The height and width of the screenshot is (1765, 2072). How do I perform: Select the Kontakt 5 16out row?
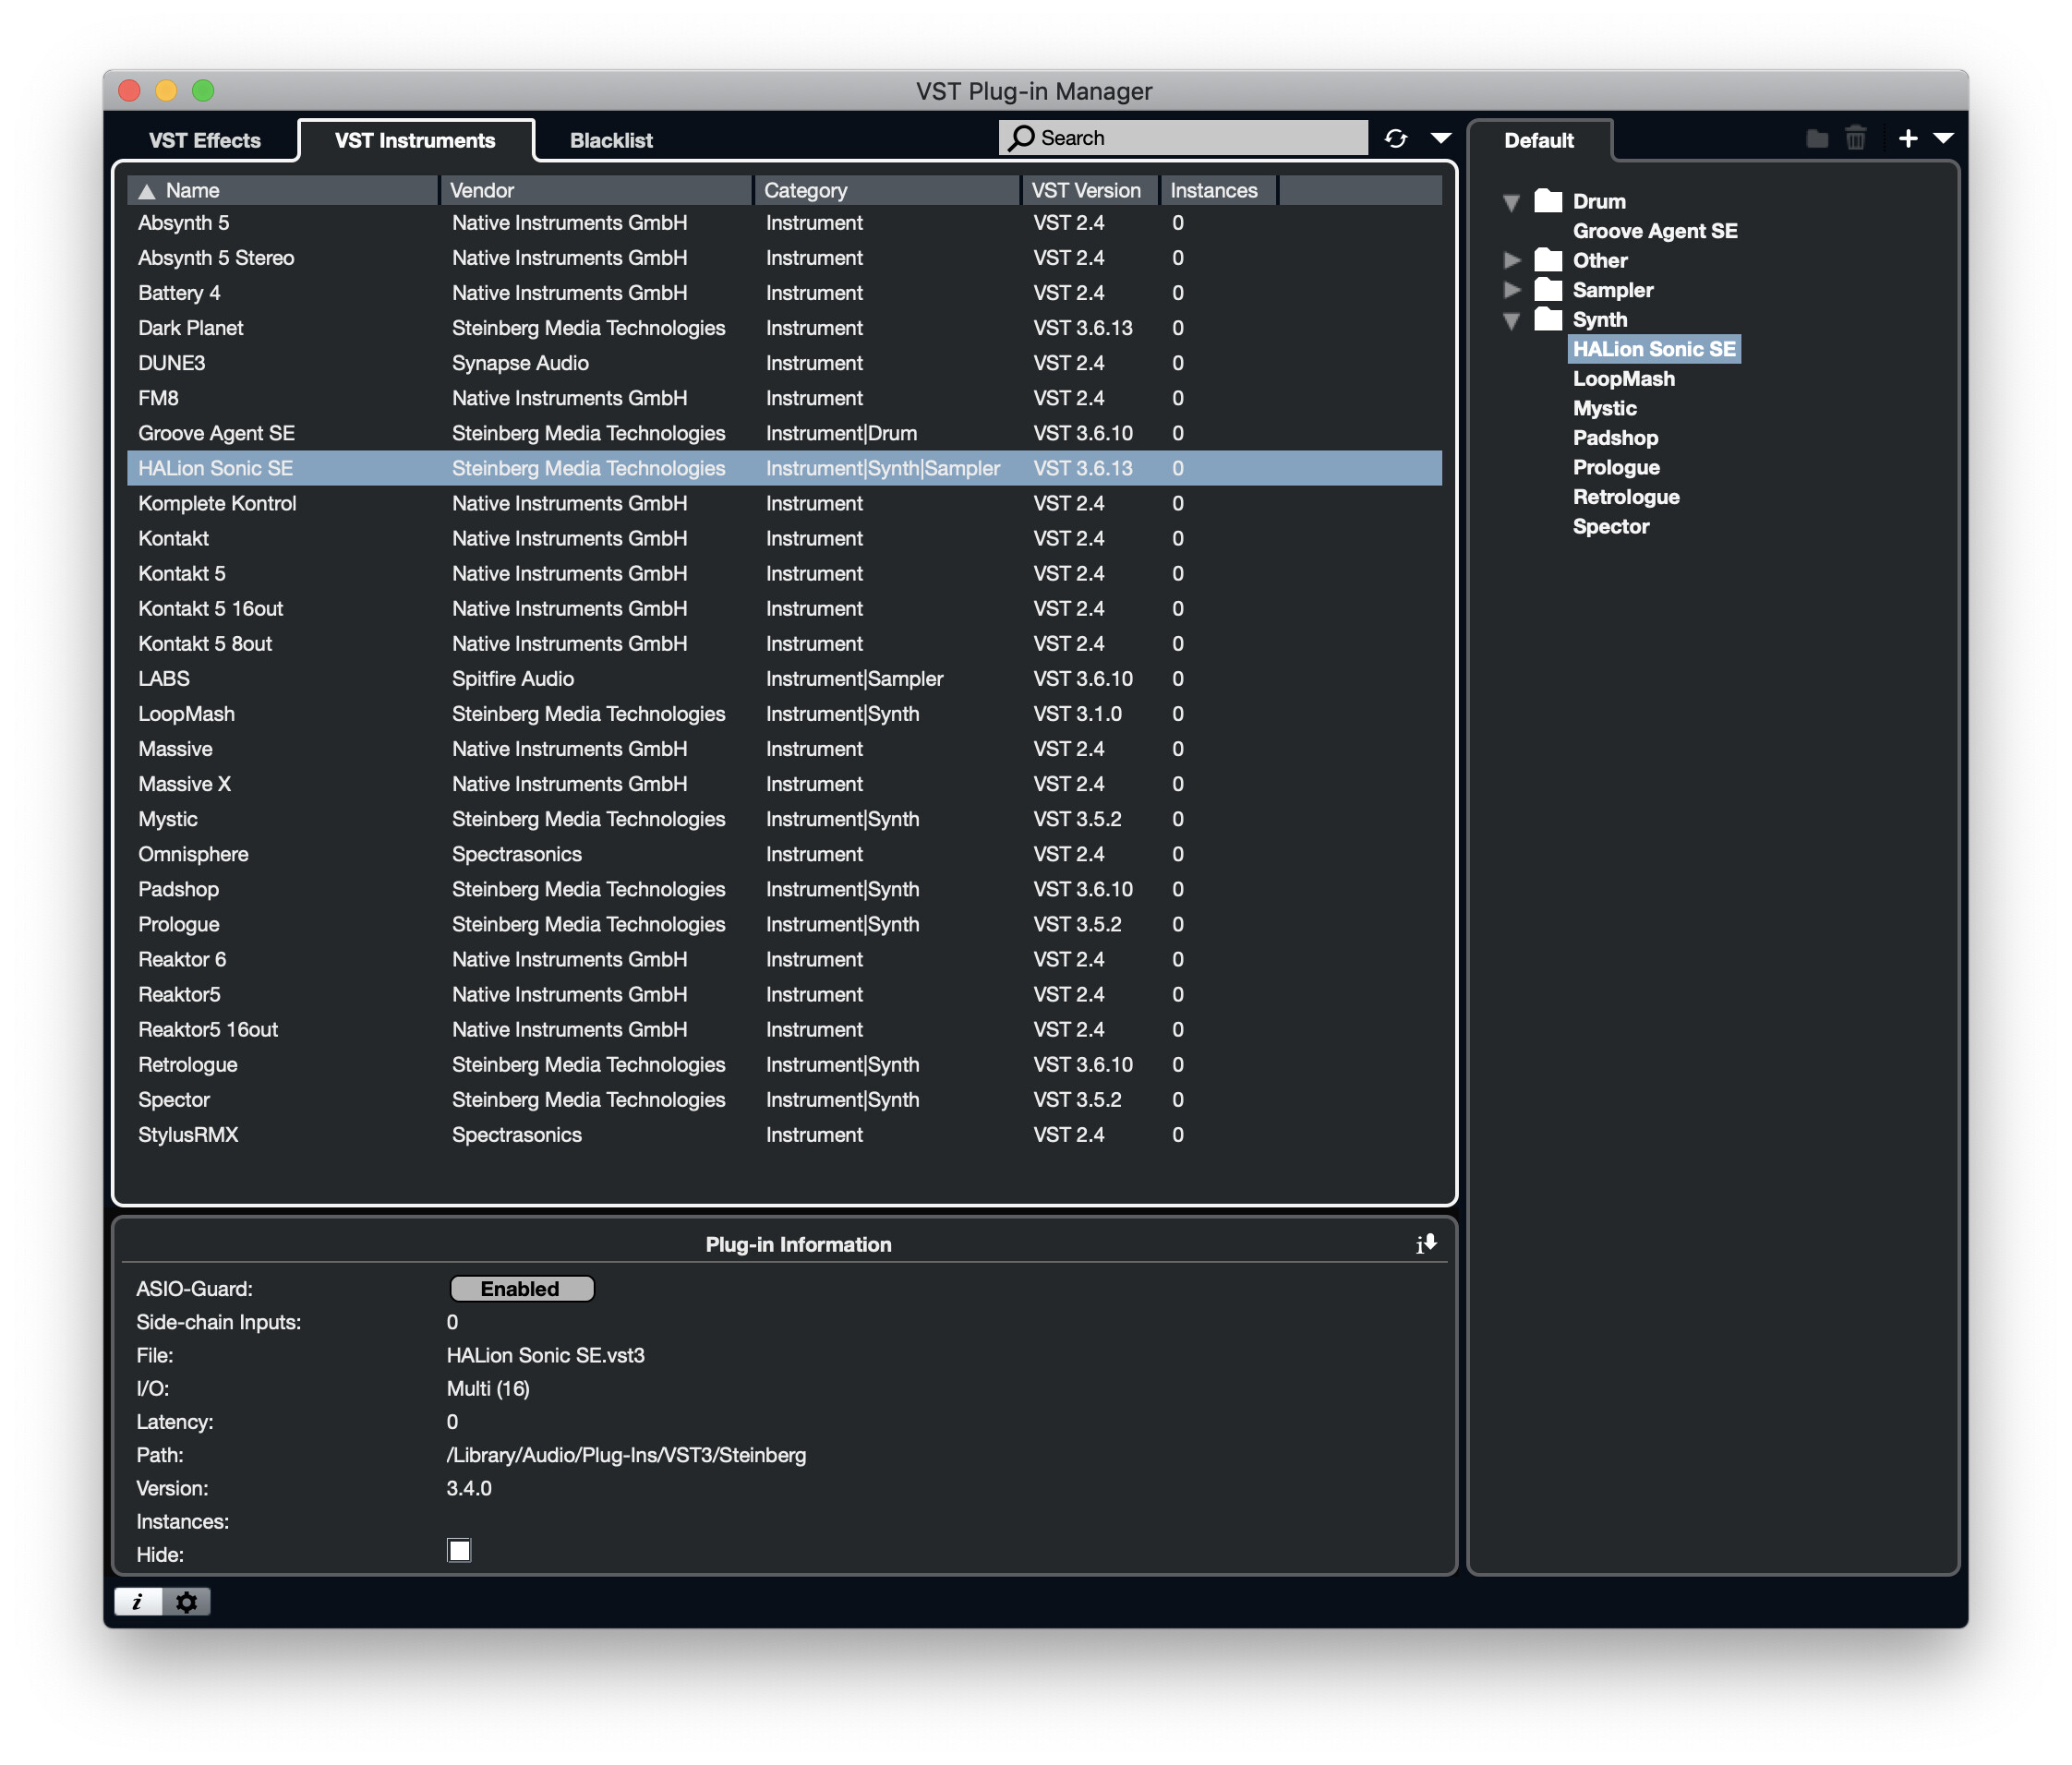(x=784, y=608)
